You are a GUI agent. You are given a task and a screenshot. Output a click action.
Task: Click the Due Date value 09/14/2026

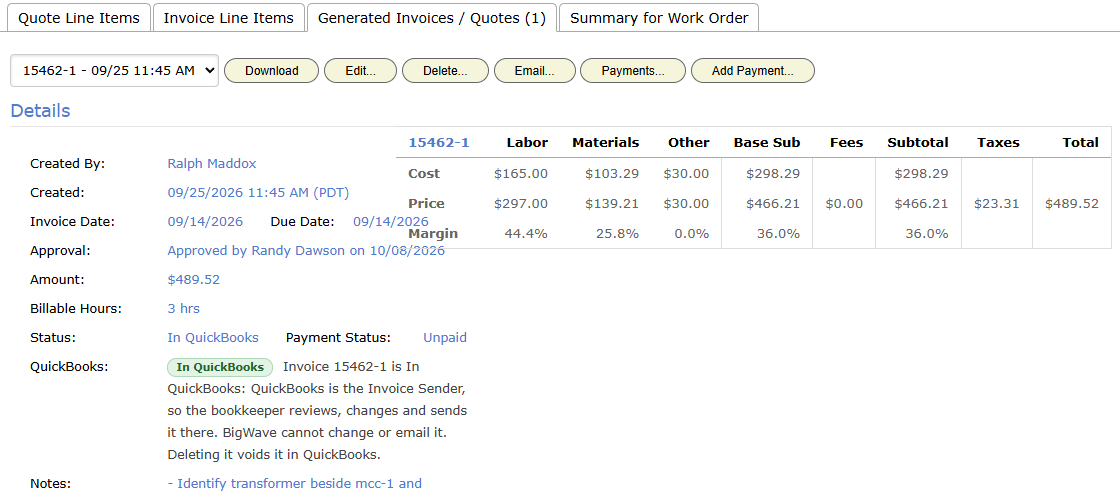point(391,221)
